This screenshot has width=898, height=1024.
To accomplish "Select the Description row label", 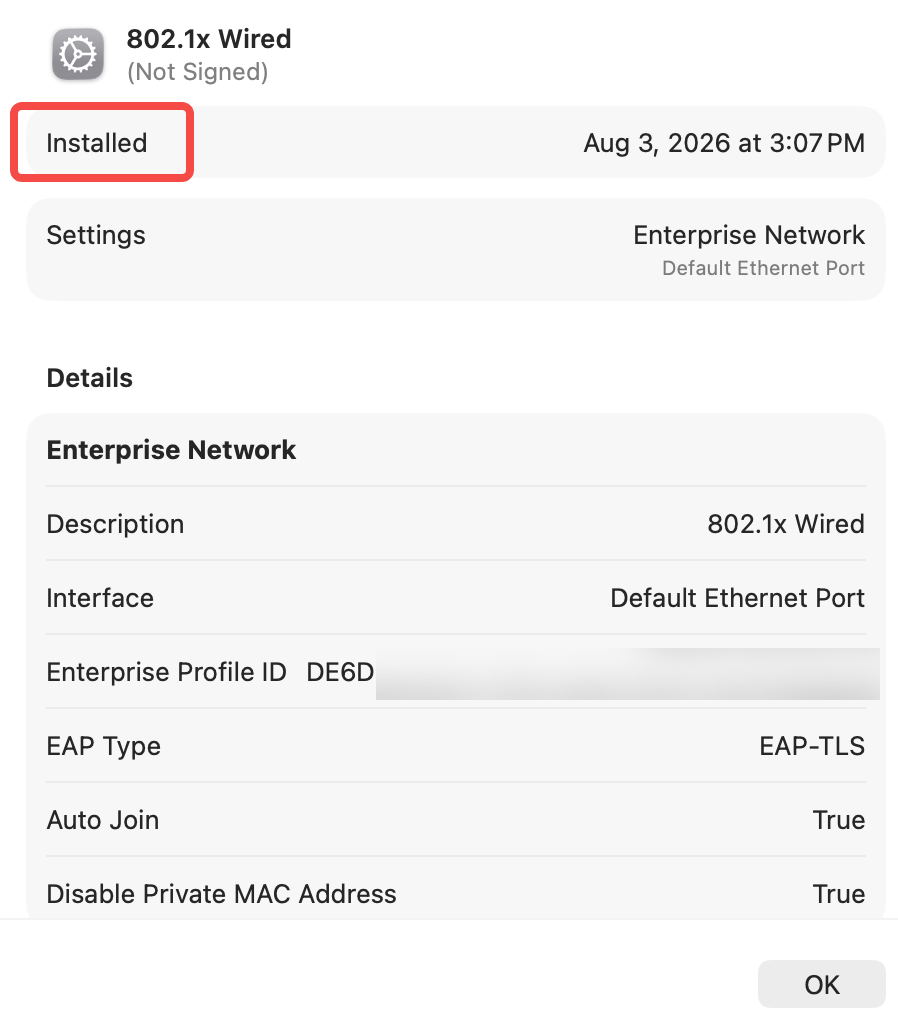I will [116, 524].
